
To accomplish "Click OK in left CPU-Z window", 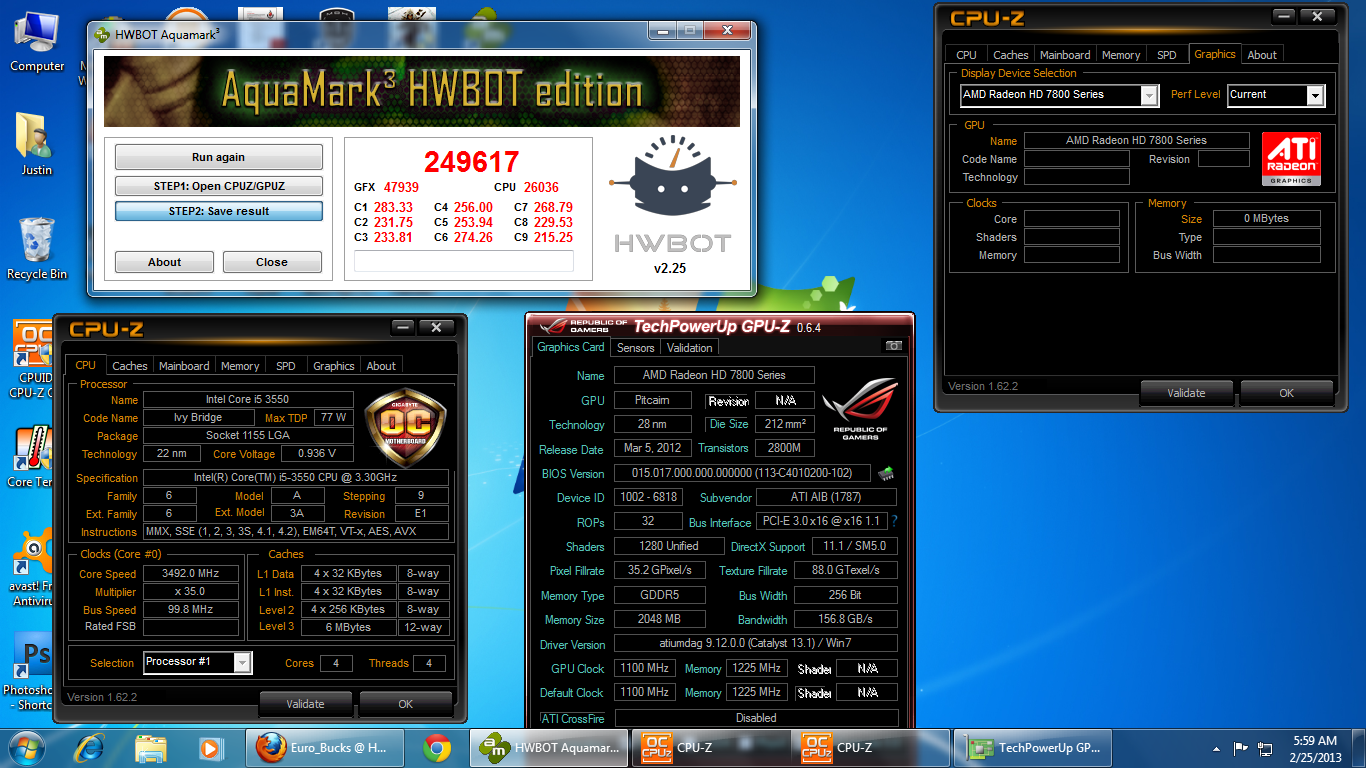I will 405,704.
